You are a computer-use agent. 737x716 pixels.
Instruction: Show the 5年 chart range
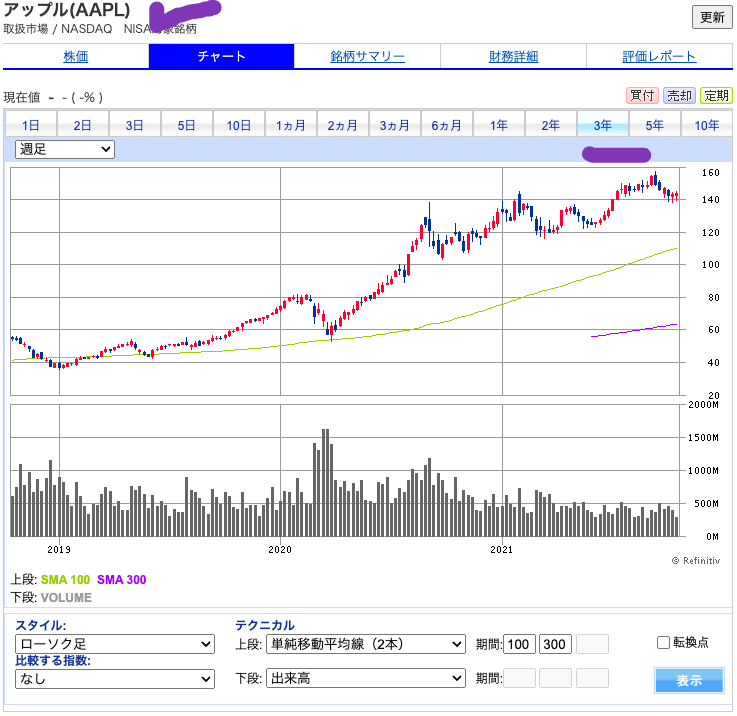click(655, 125)
